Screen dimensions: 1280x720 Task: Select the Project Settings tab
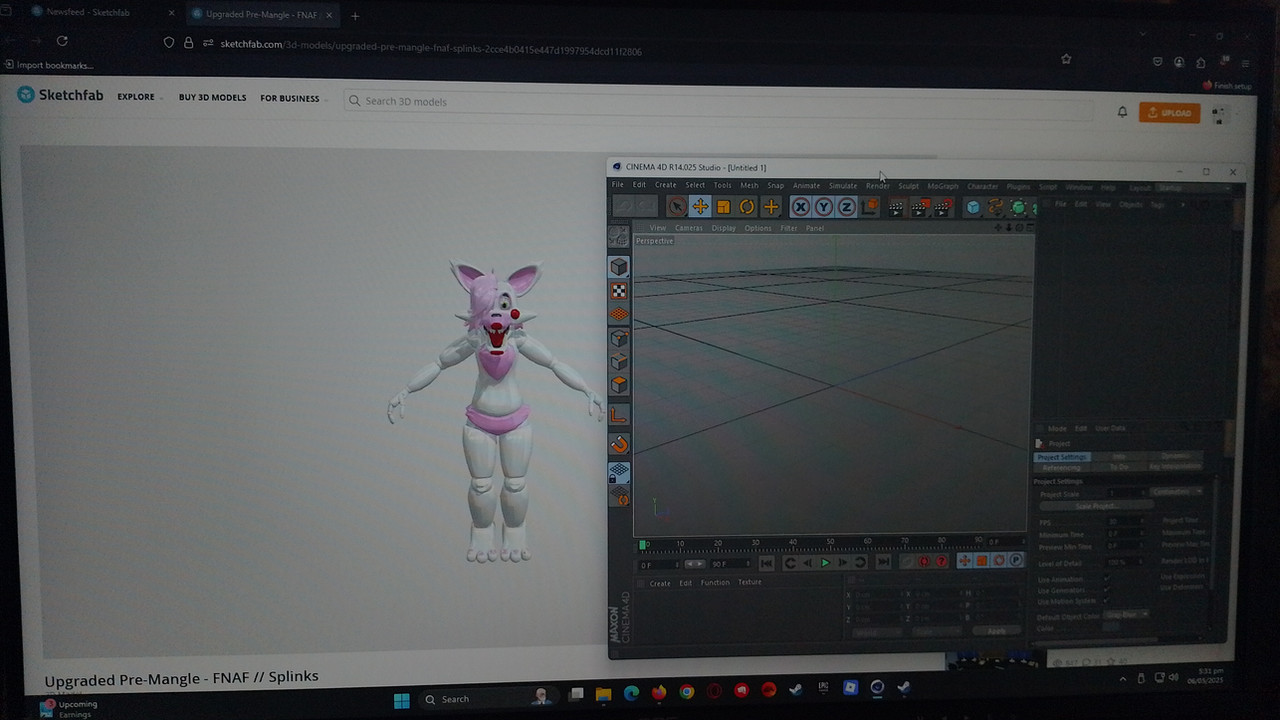(1061, 457)
